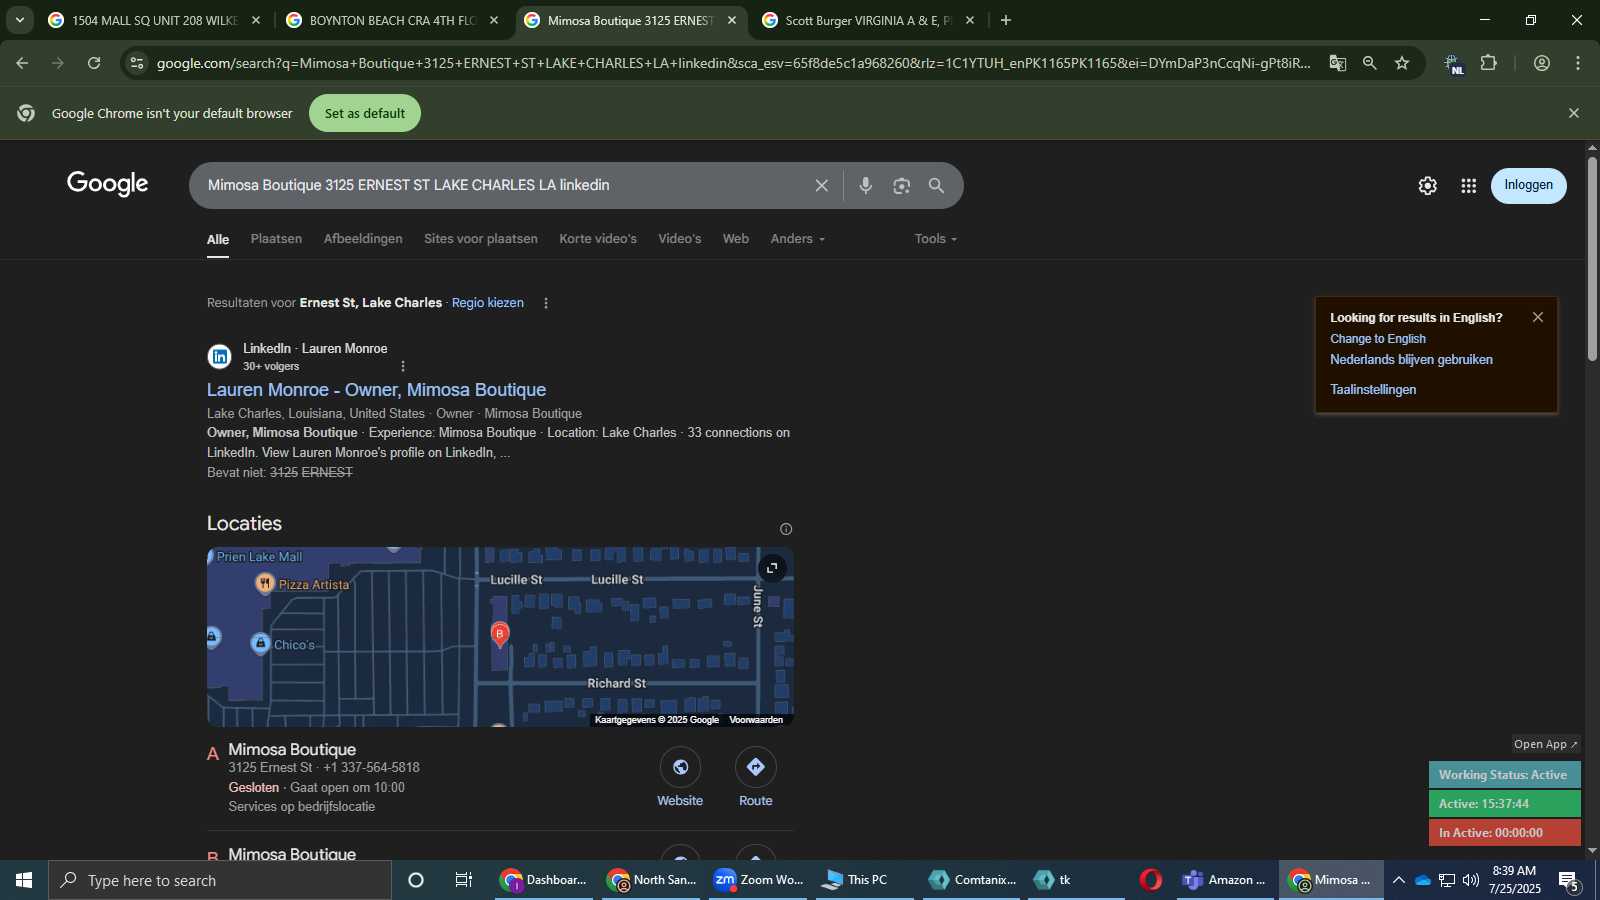Expand the map to full view
The width and height of the screenshot is (1600, 900).
(x=772, y=568)
